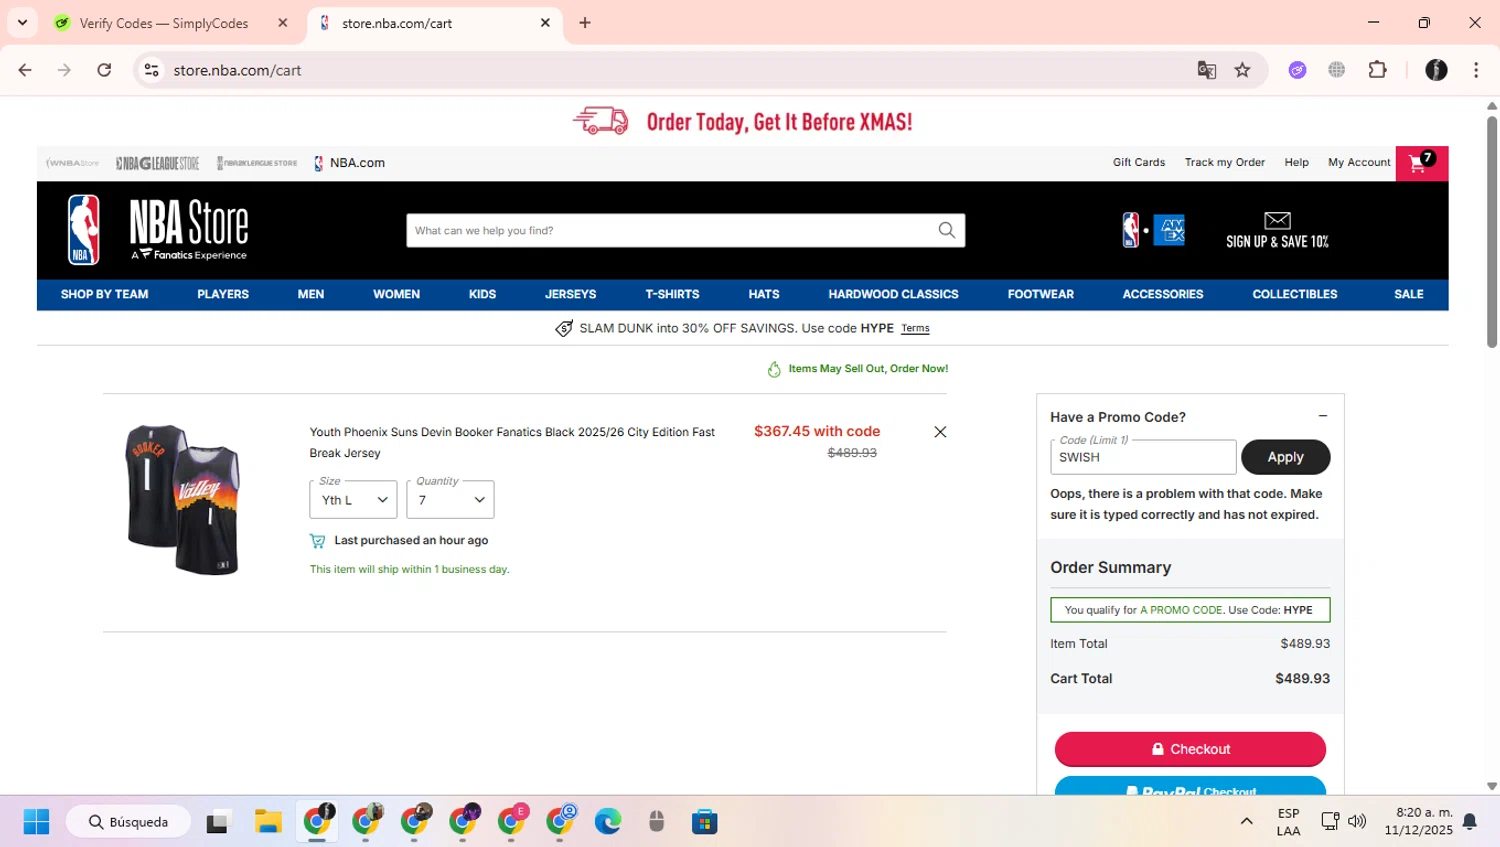
Task: Click the Help link
Action: (1296, 162)
